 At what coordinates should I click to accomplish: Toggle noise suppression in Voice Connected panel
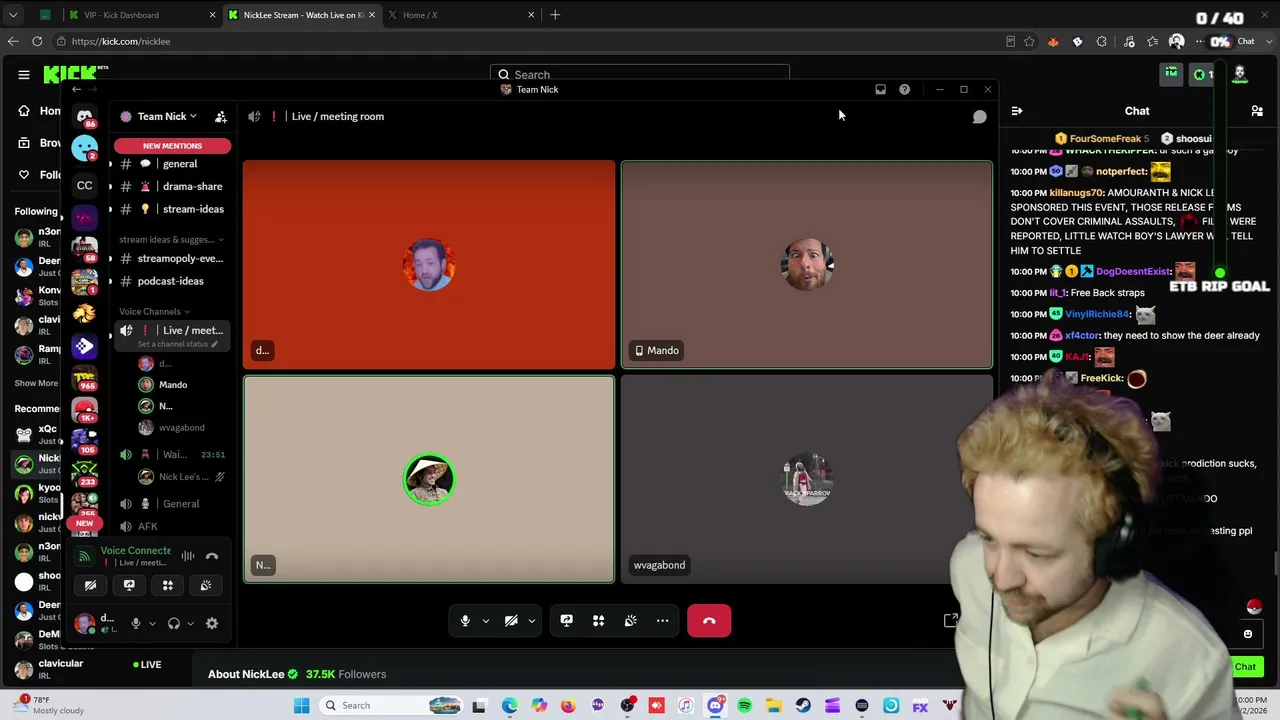click(188, 556)
